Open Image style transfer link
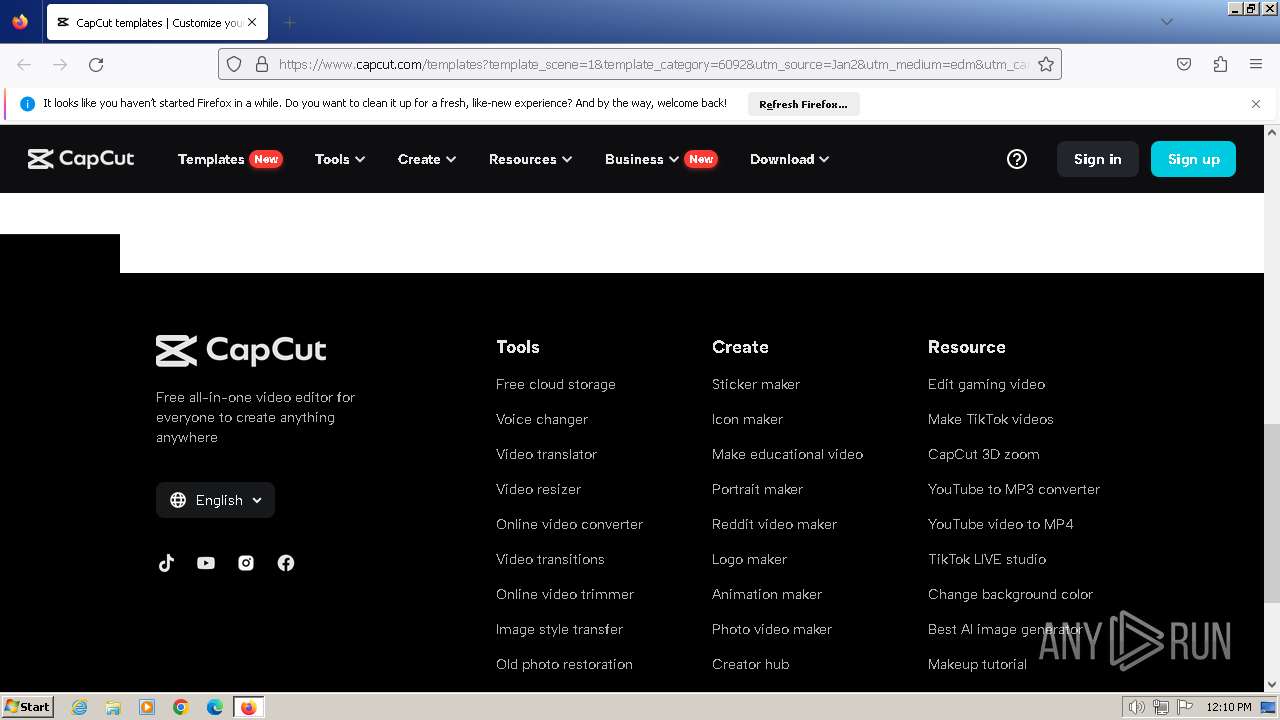Screen dimensions: 1280x720 pyautogui.click(x=559, y=629)
